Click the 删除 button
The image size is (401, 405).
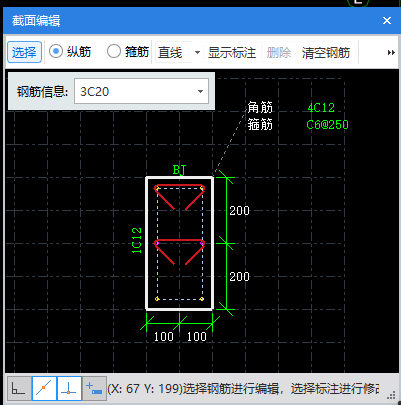coord(279,52)
